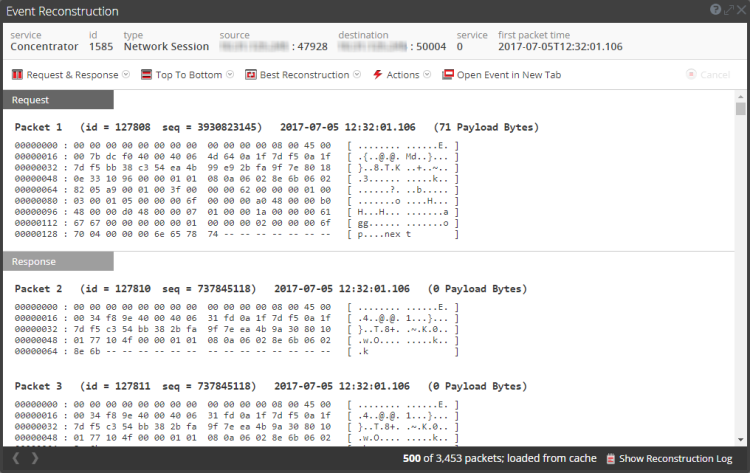Screen dimensions: 750x473
Task: Click the Actions lightning bolt icon
Action: [x=377, y=75]
